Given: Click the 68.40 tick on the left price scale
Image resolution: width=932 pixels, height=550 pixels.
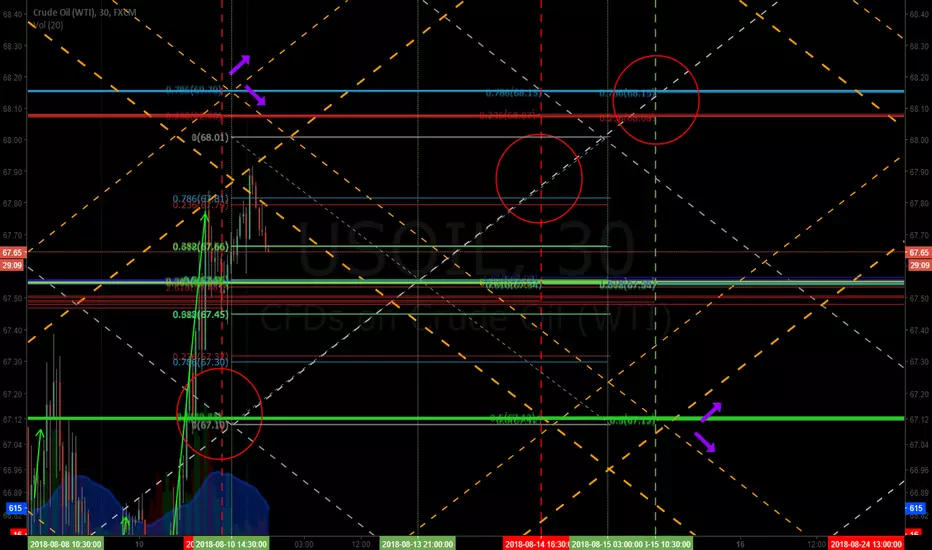Looking at the screenshot, I should tap(12, 14).
